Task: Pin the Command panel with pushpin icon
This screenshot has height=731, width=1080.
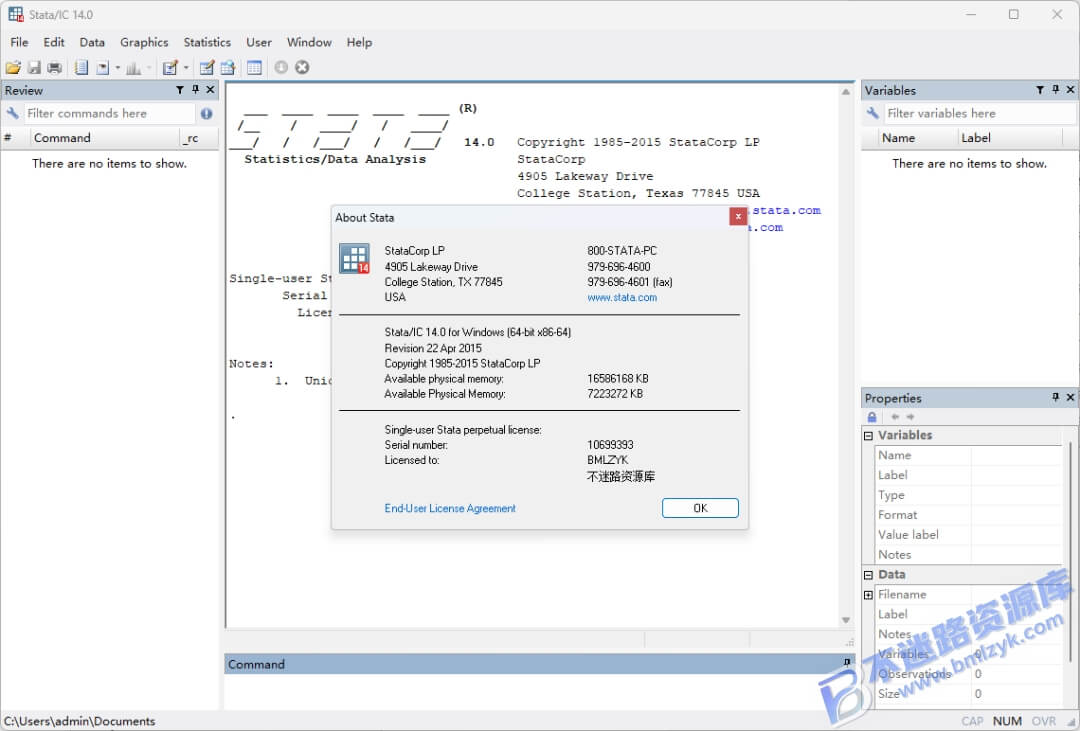Action: click(847, 663)
